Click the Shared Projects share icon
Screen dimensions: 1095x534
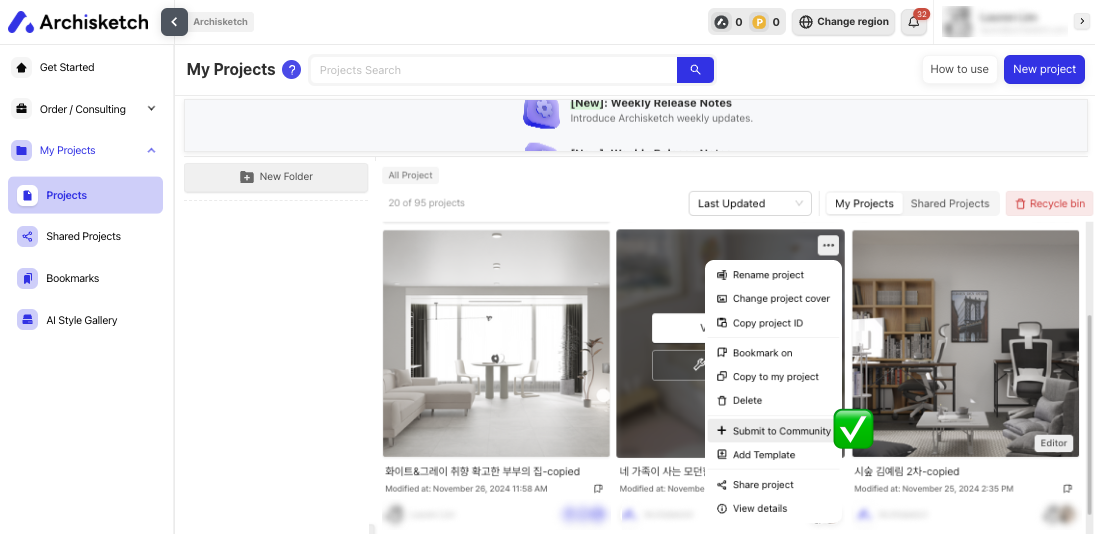click(27, 237)
